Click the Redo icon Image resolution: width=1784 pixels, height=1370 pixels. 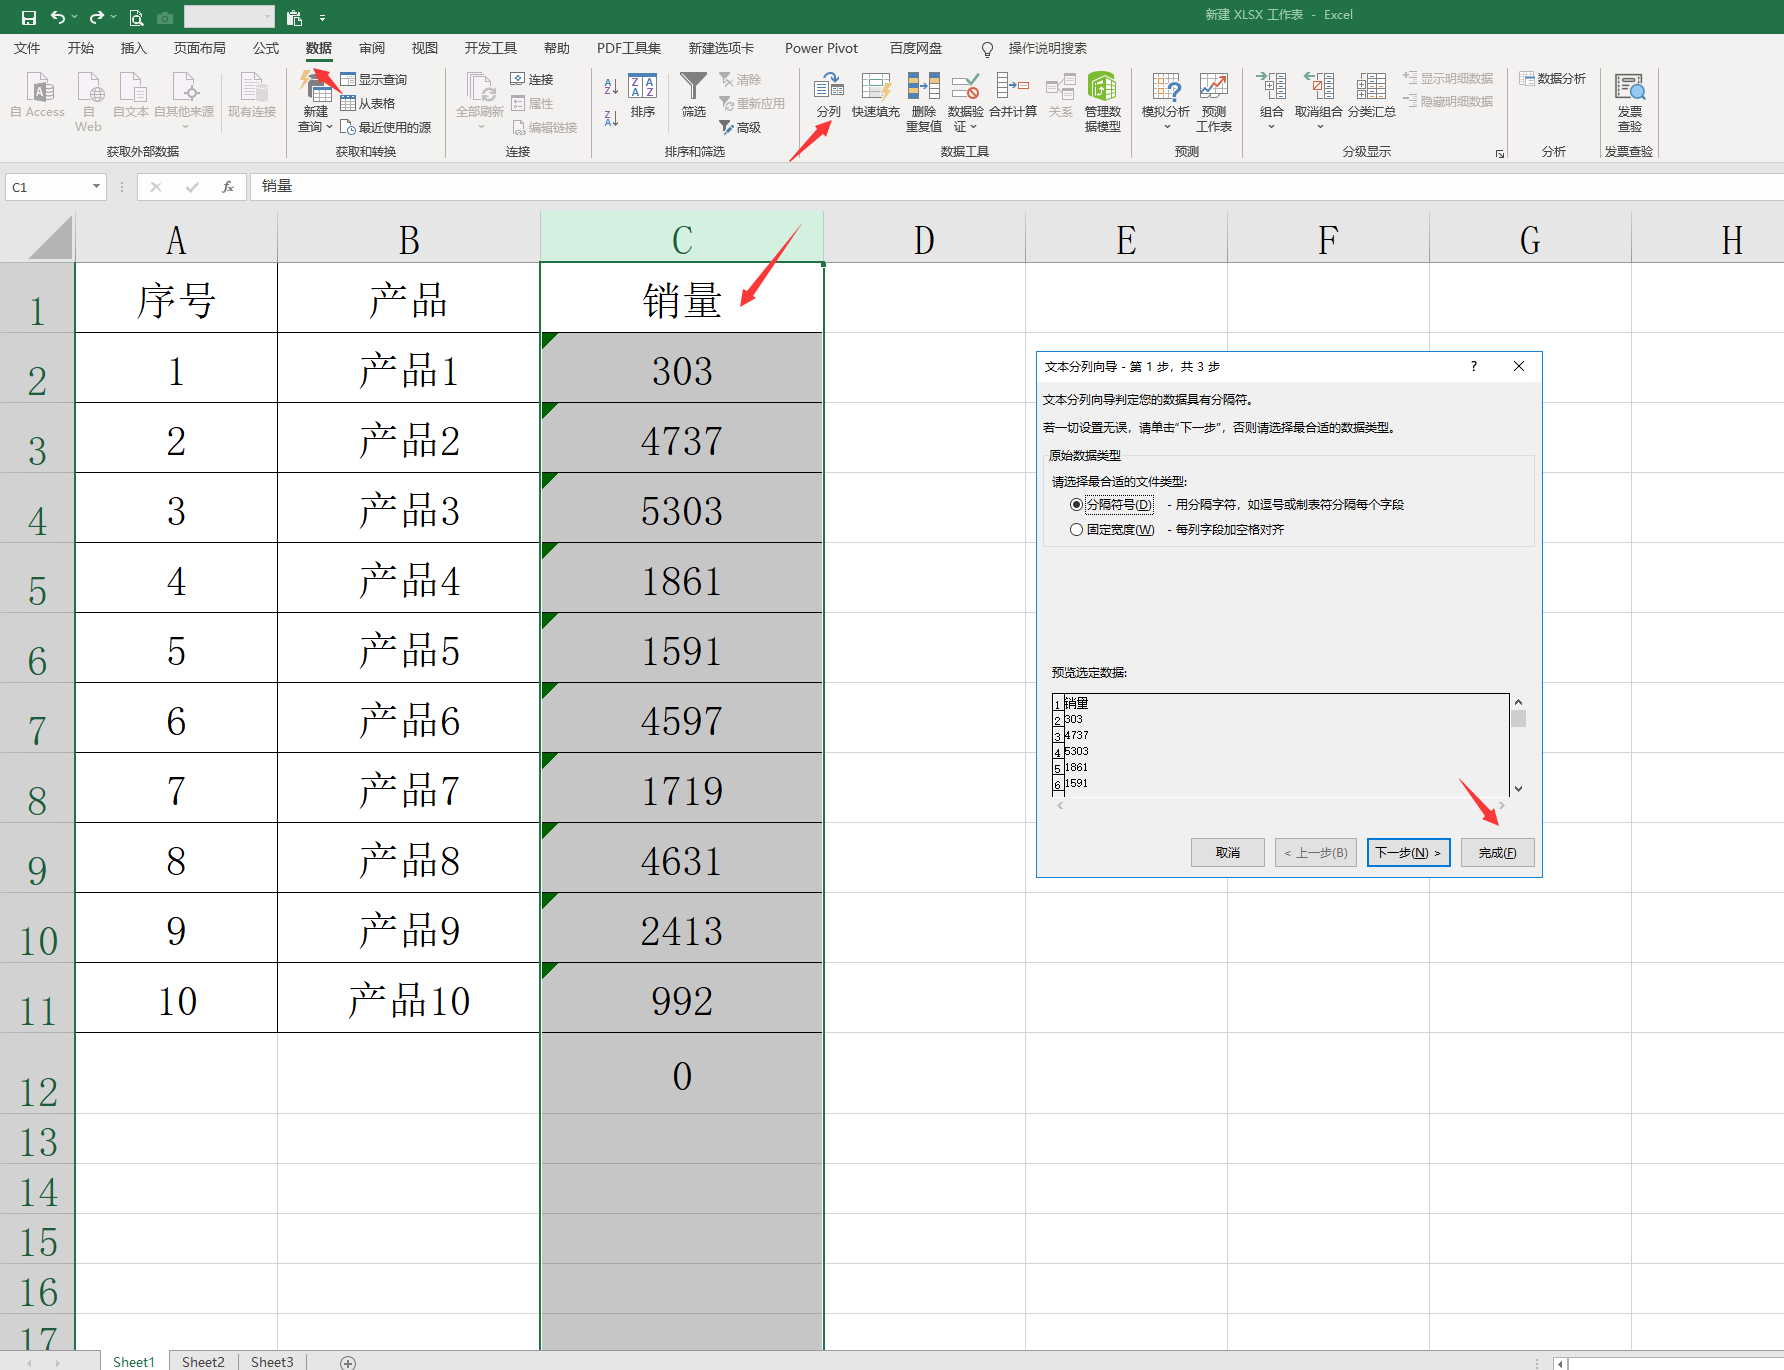(x=96, y=17)
